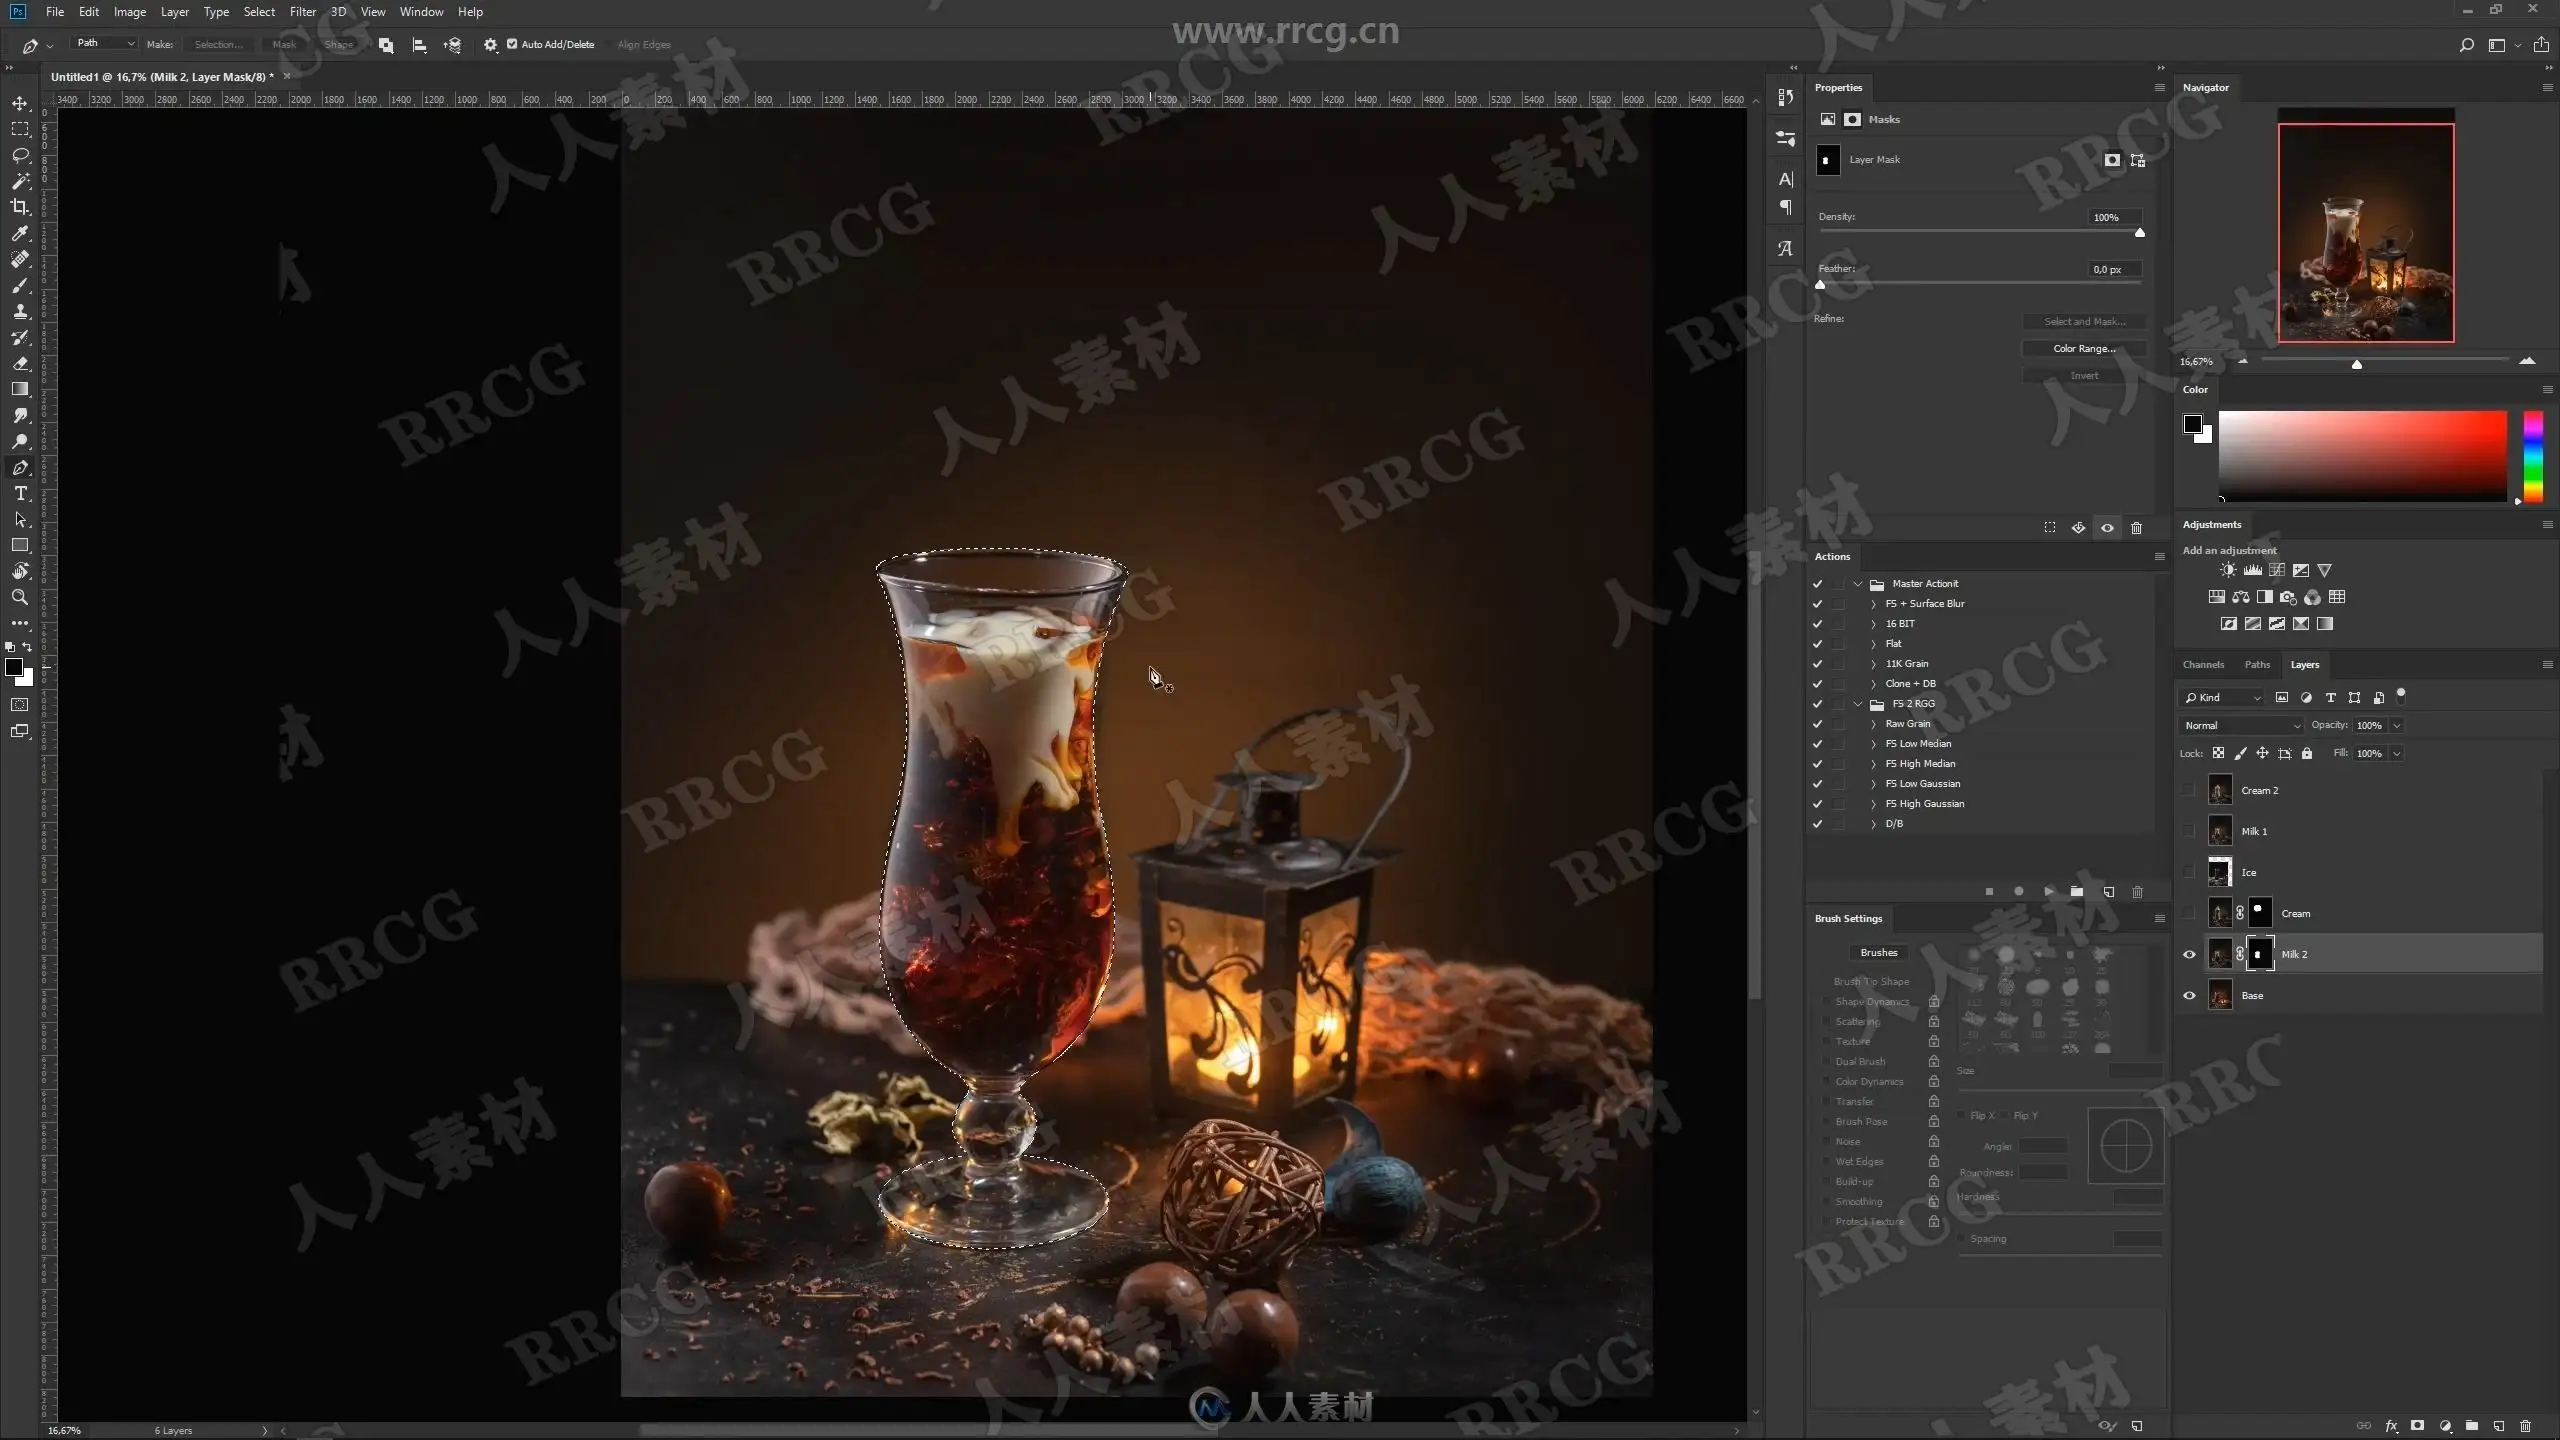Viewport: 2560px width, 1440px height.
Task: Select the Horizontal Type tool
Action: [x=20, y=494]
